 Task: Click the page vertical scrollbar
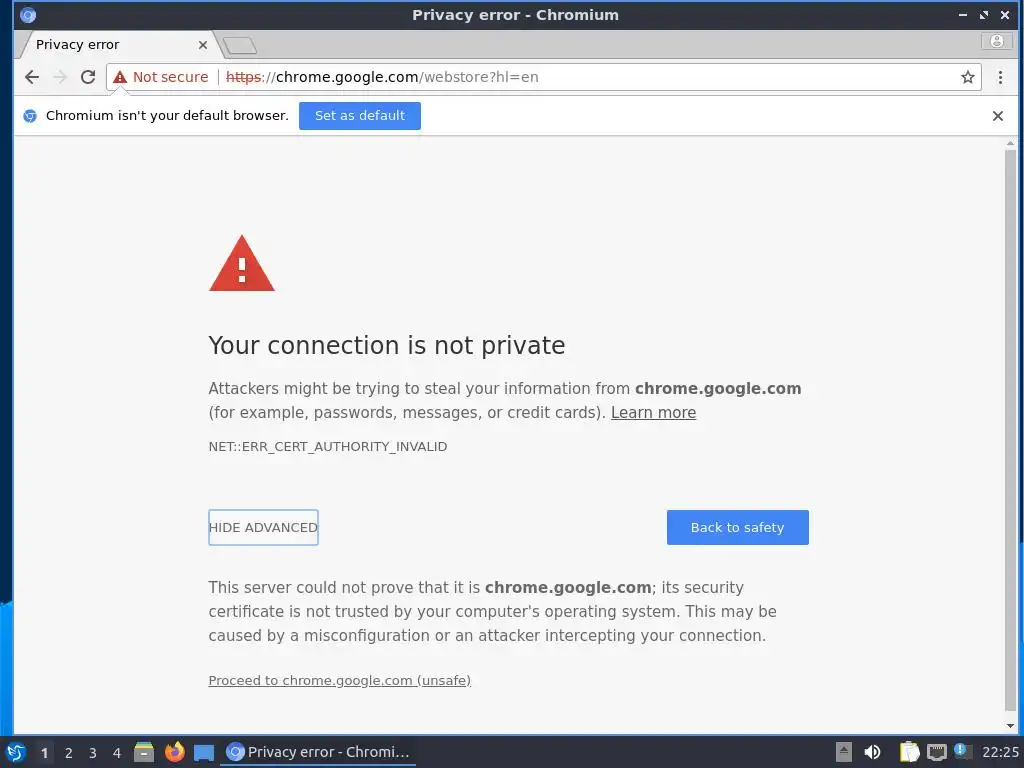point(1010,431)
